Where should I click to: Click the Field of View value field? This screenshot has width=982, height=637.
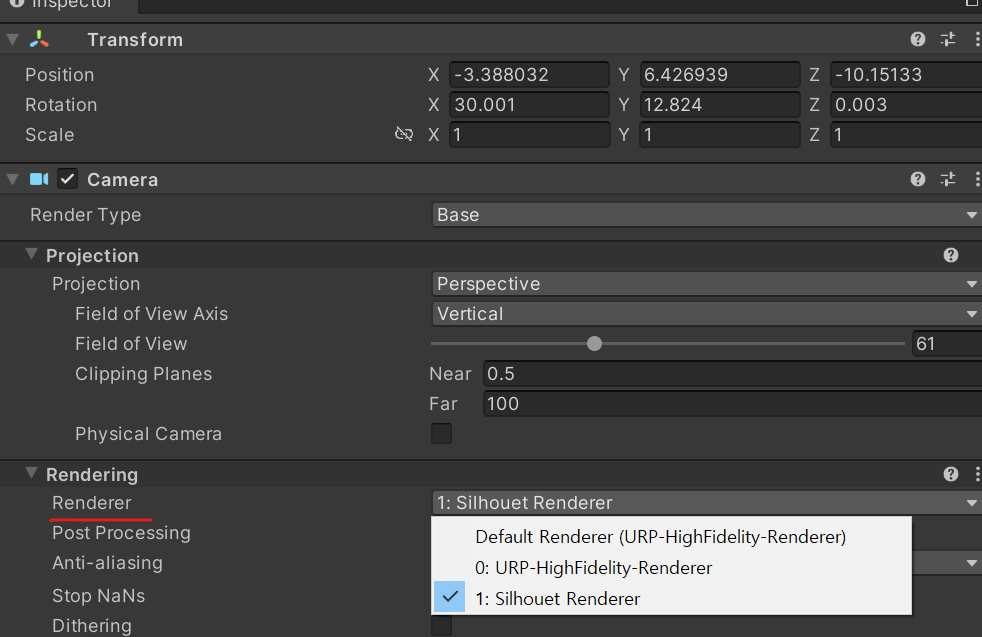947,344
